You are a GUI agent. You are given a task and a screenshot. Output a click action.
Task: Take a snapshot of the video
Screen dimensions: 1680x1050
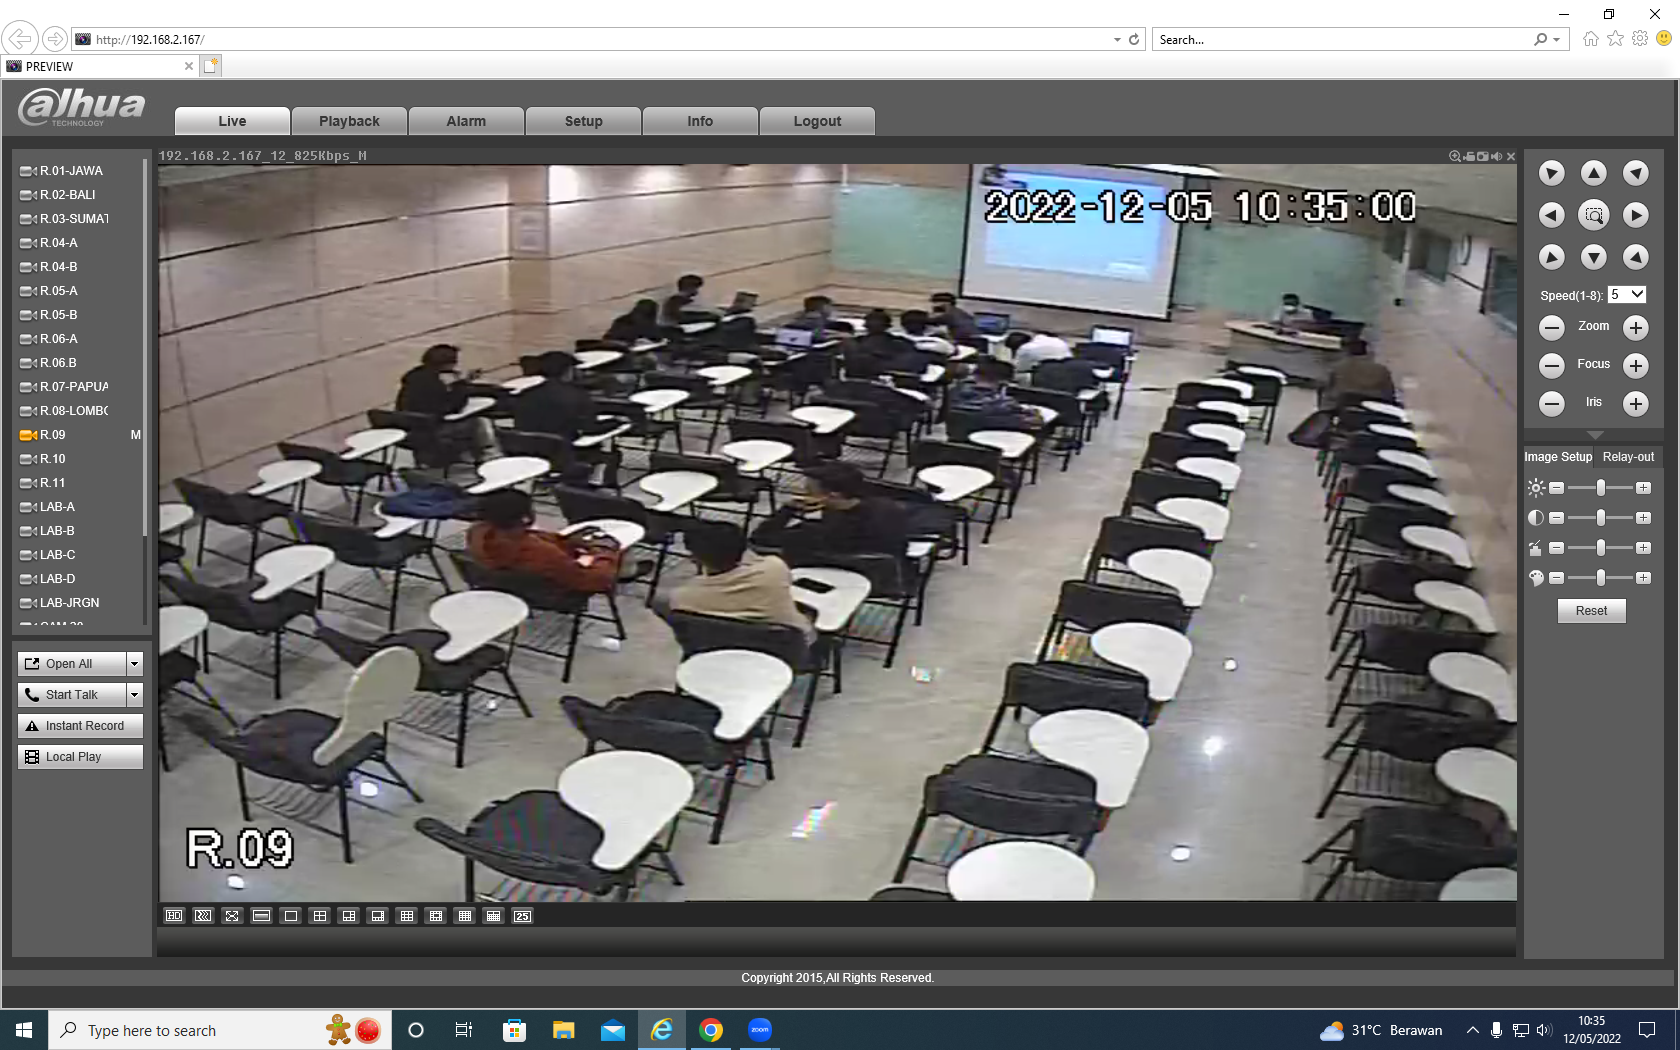(x=1483, y=156)
